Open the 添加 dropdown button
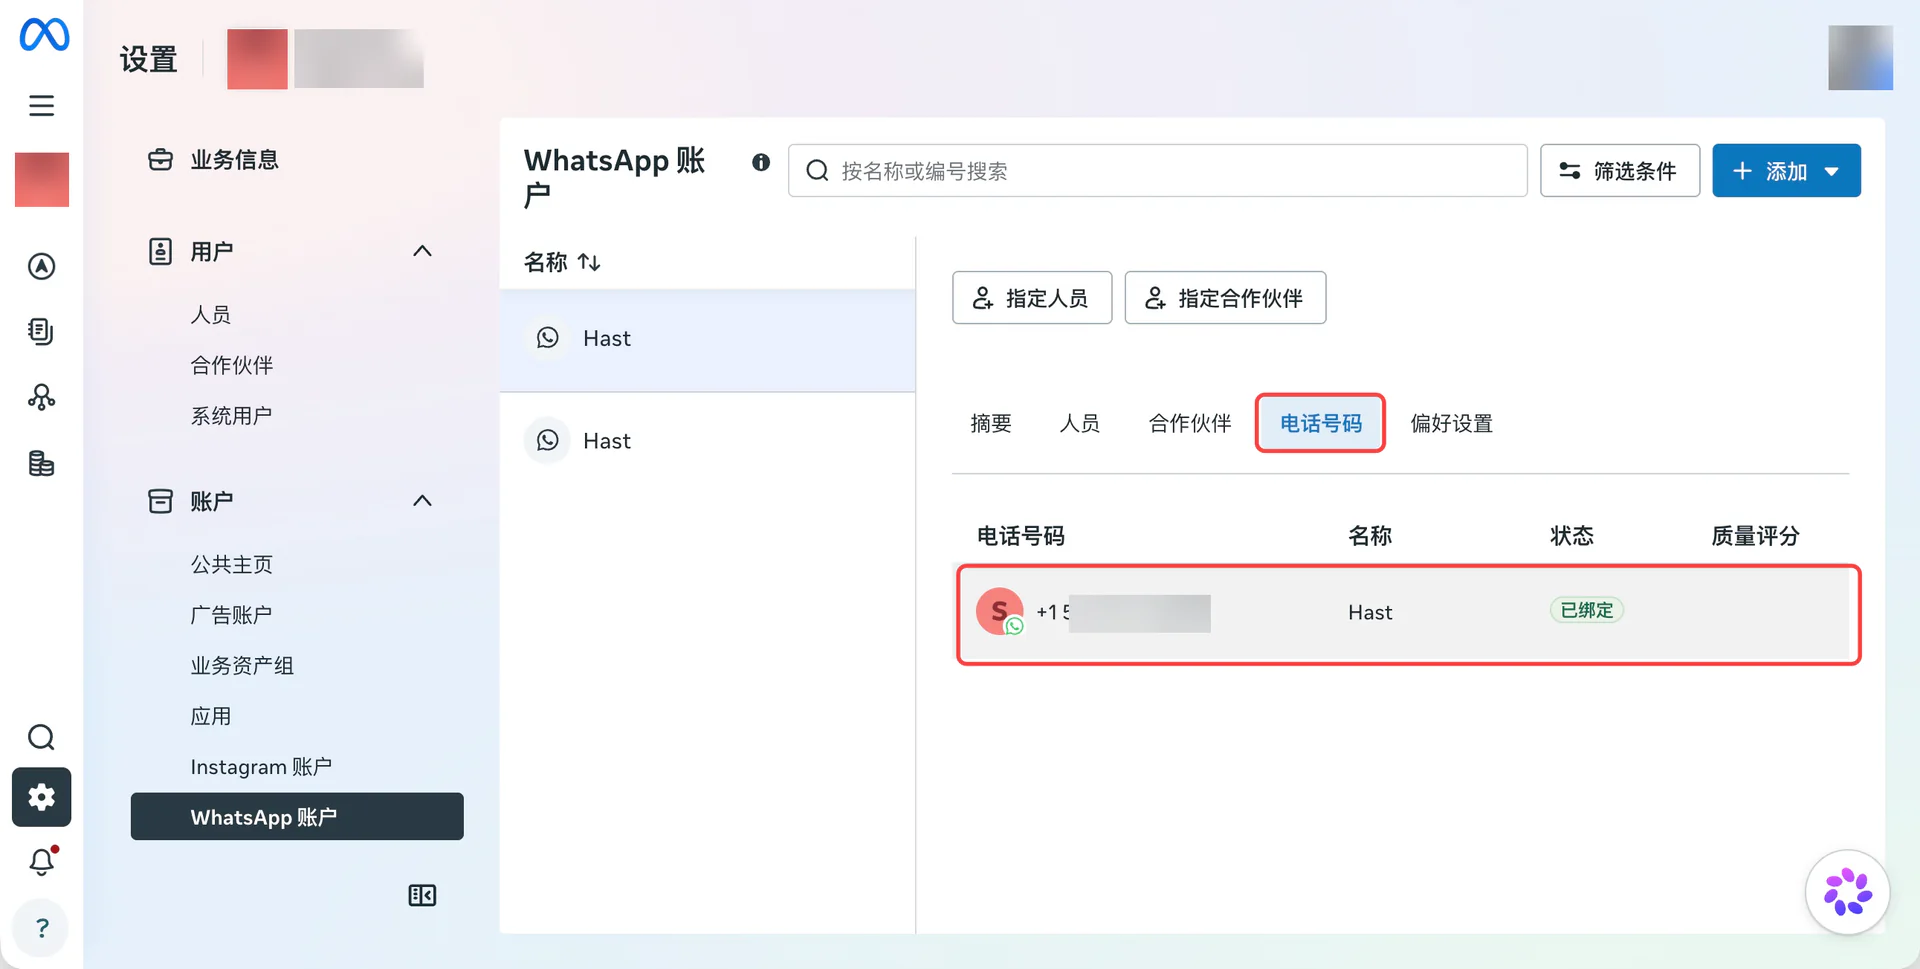The height and width of the screenshot is (969, 1920). tap(1786, 171)
